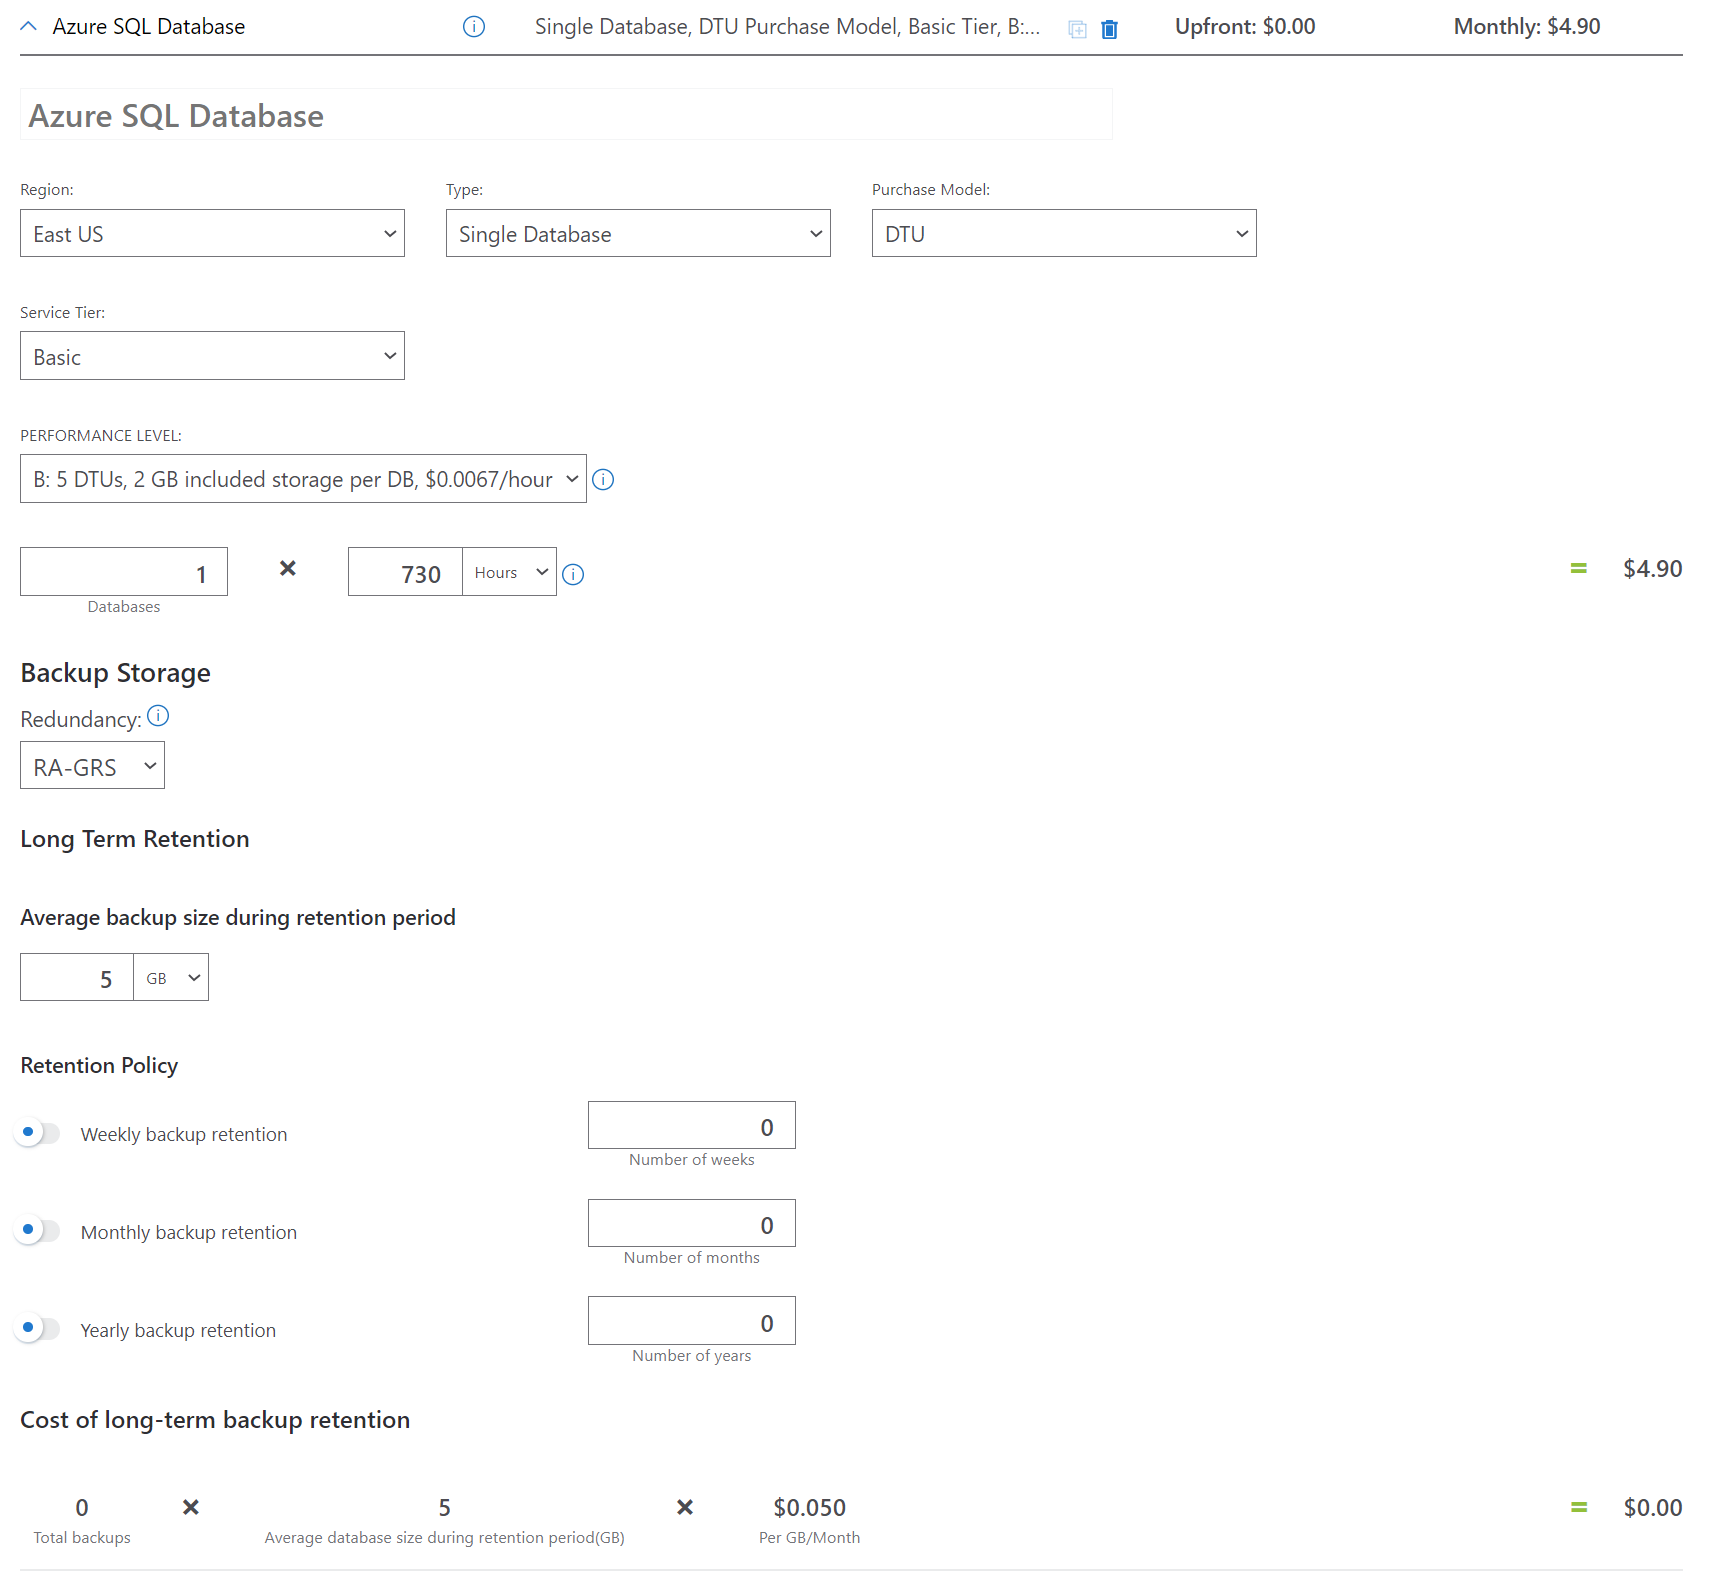The height and width of the screenshot is (1585, 1713).
Task: Click the Weekly backup retention label
Action: [184, 1135]
